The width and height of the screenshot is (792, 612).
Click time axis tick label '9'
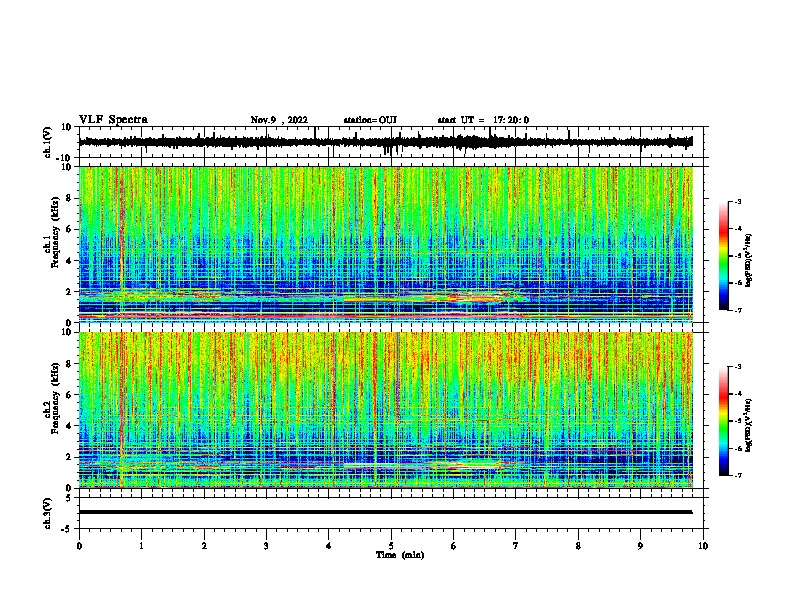[640, 546]
